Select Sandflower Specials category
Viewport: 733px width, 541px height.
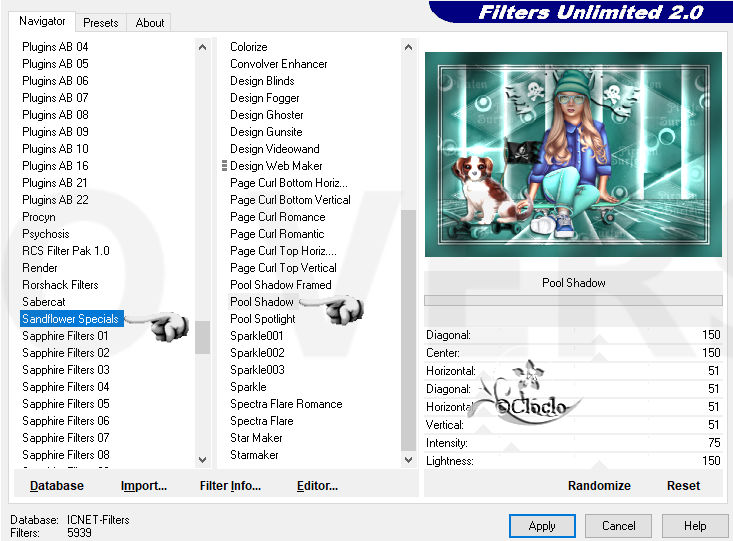click(72, 319)
